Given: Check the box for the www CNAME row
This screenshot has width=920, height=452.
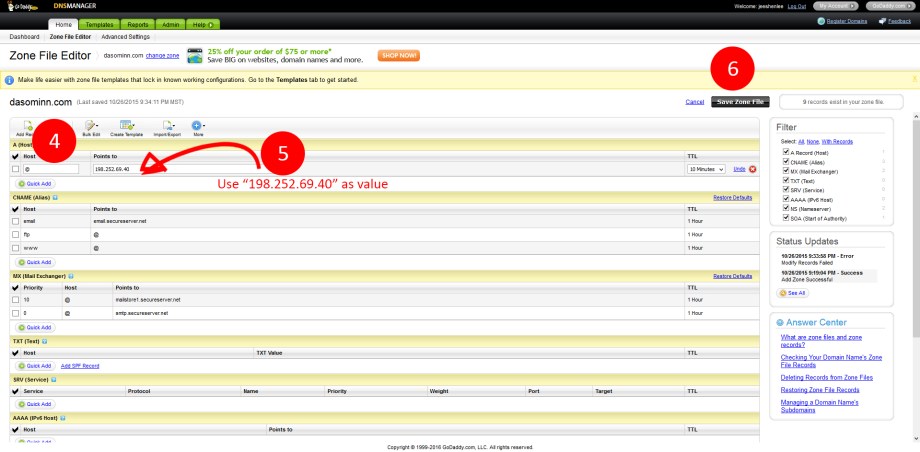Looking at the screenshot, I should [16, 248].
